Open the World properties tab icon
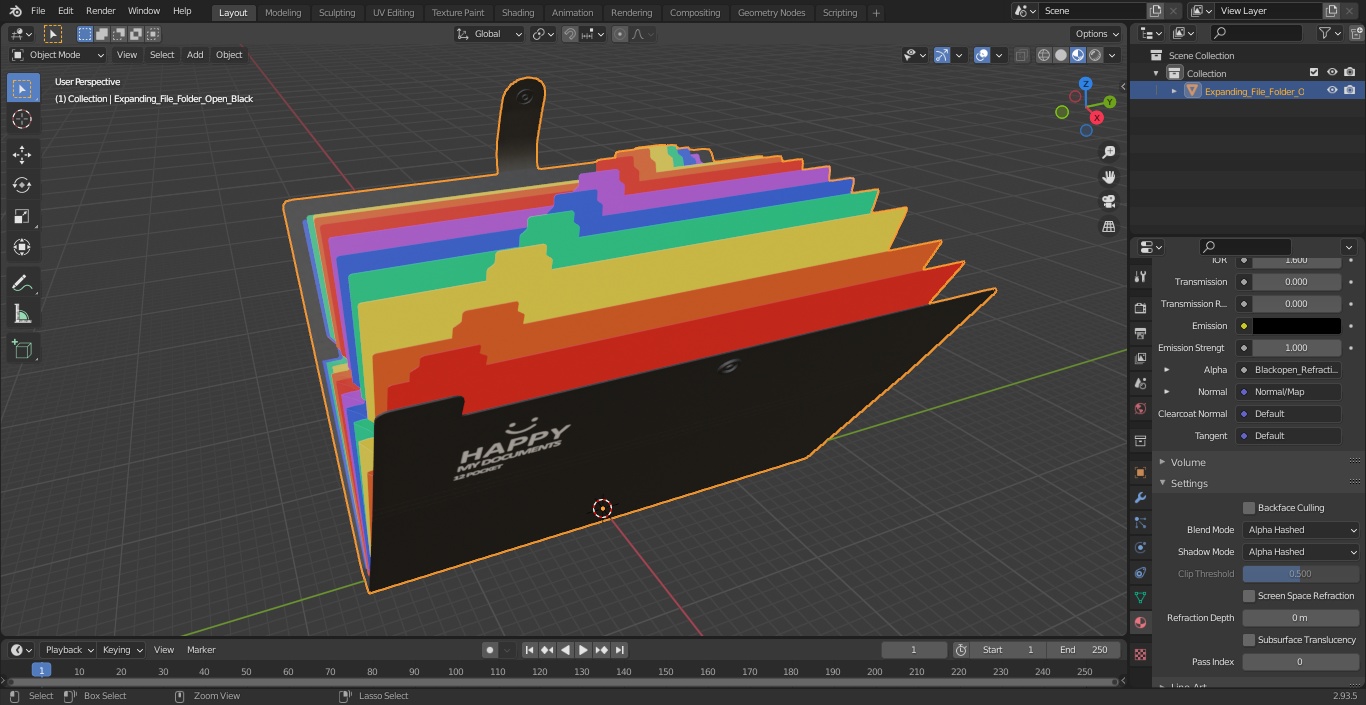This screenshot has width=1366, height=705. pos(1140,408)
